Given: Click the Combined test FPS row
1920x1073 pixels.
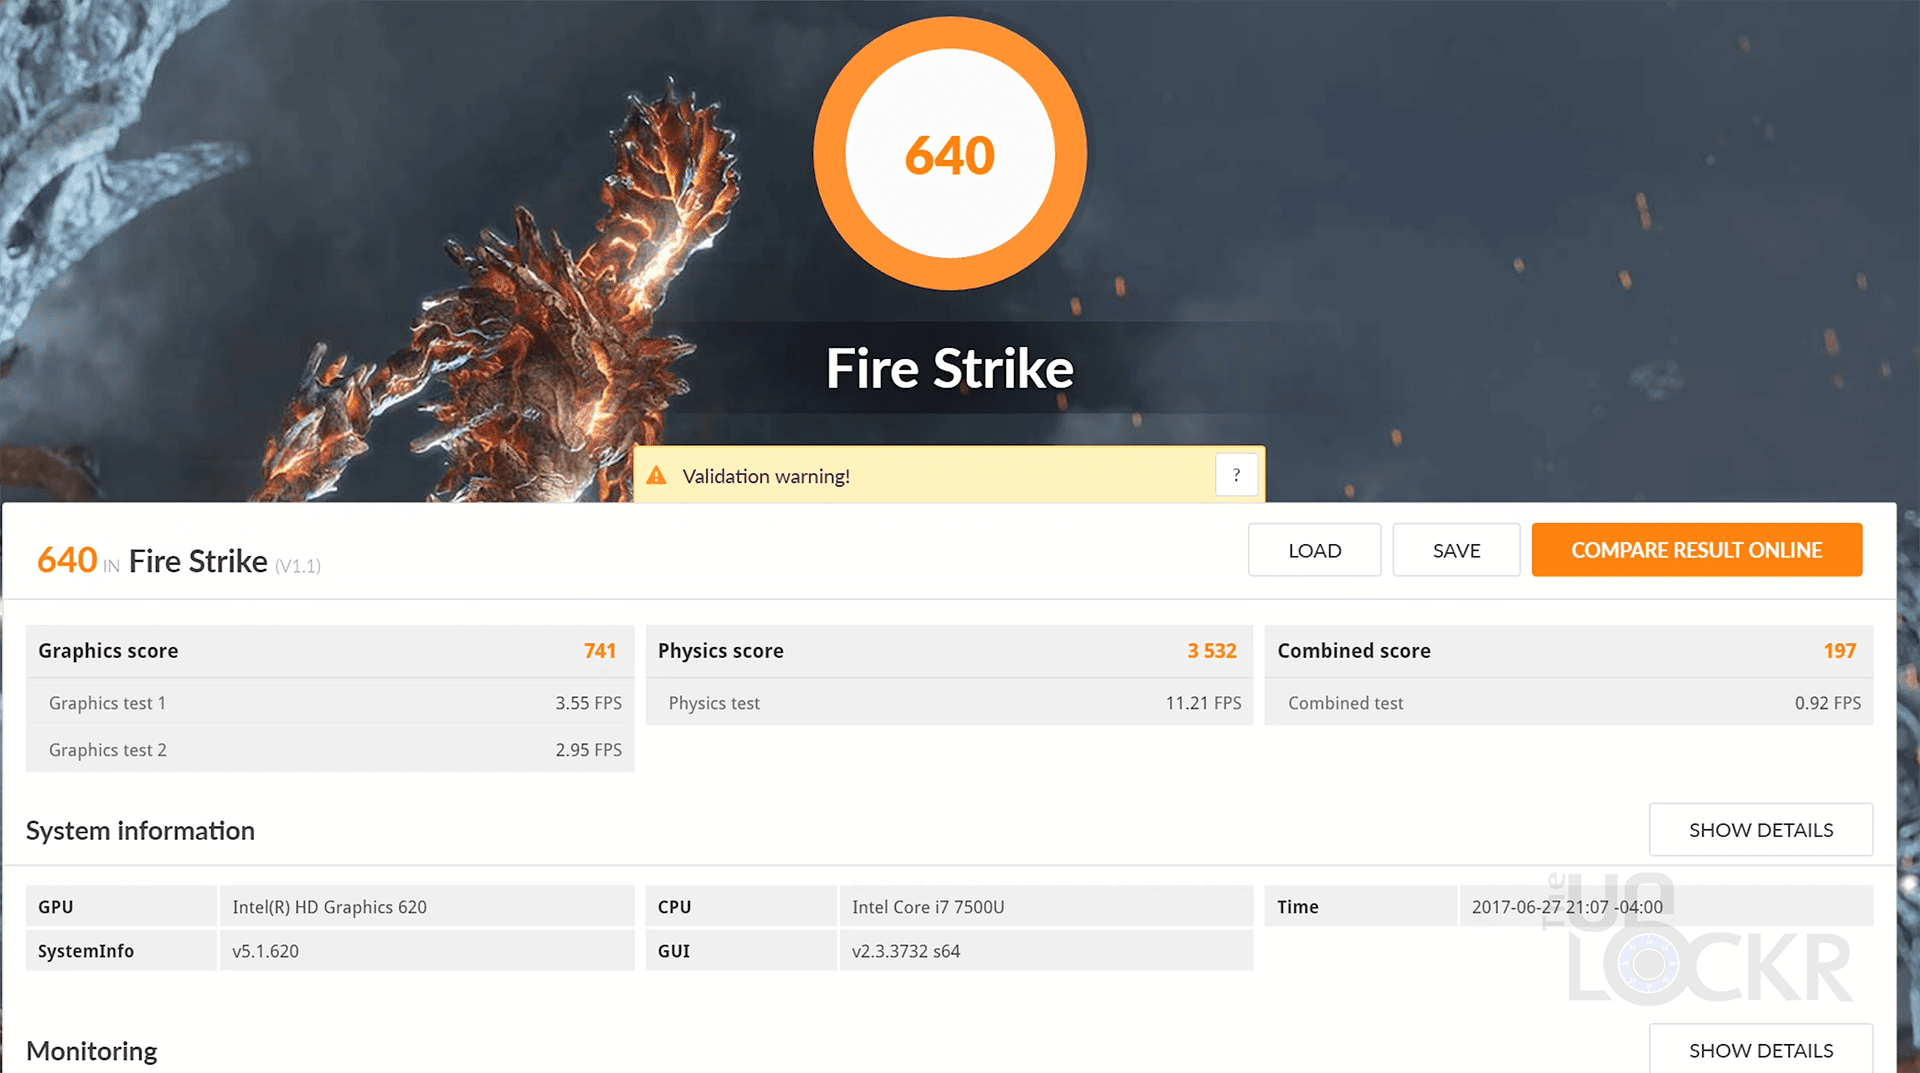Looking at the screenshot, I should coord(1567,703).
